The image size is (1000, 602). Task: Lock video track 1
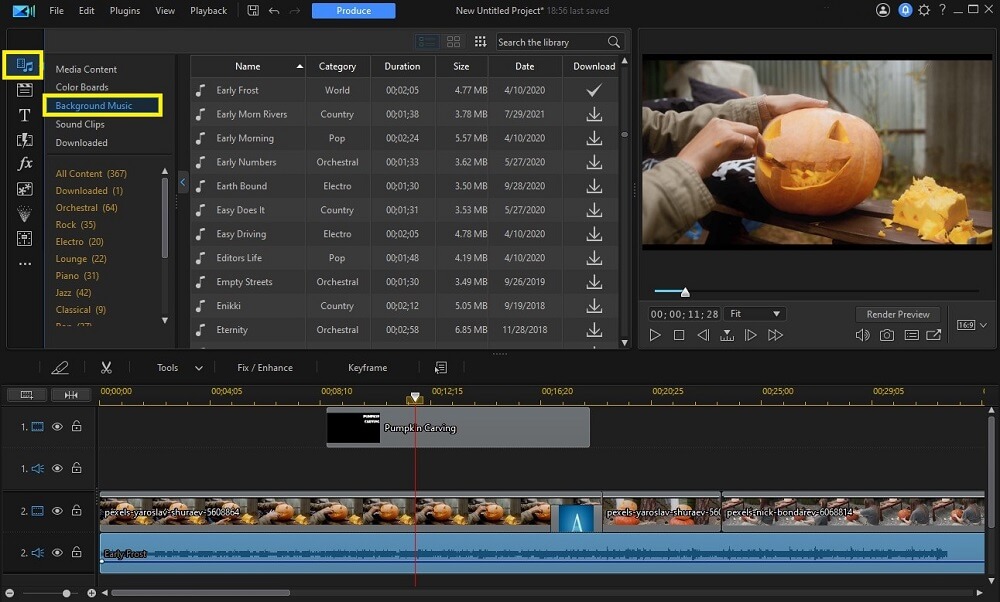click(77, 426)
